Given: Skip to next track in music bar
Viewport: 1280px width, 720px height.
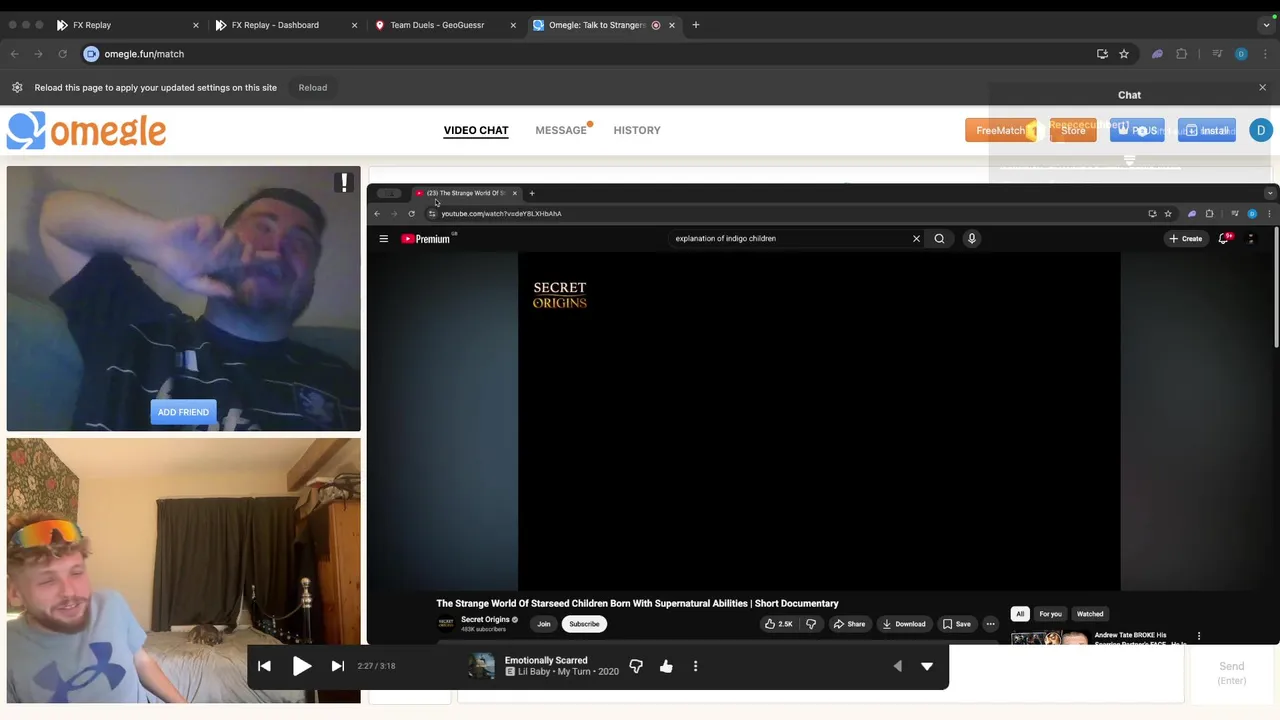Looking at the screenshot, I should tap(338, 666).
